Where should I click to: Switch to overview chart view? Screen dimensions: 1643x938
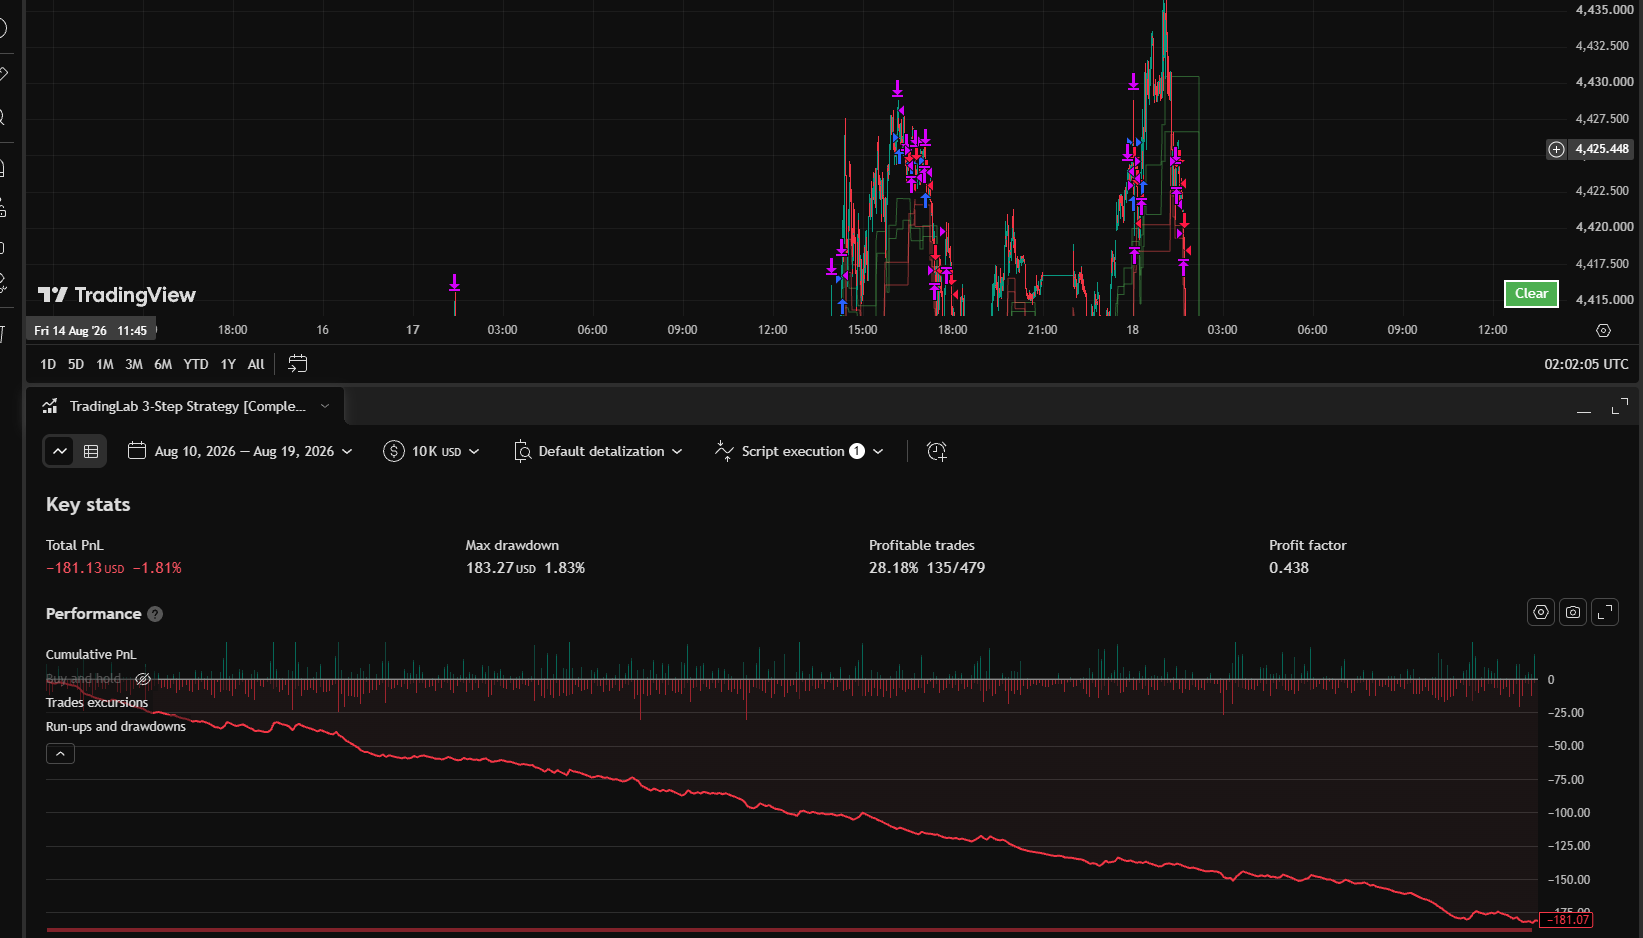(60, 451)
